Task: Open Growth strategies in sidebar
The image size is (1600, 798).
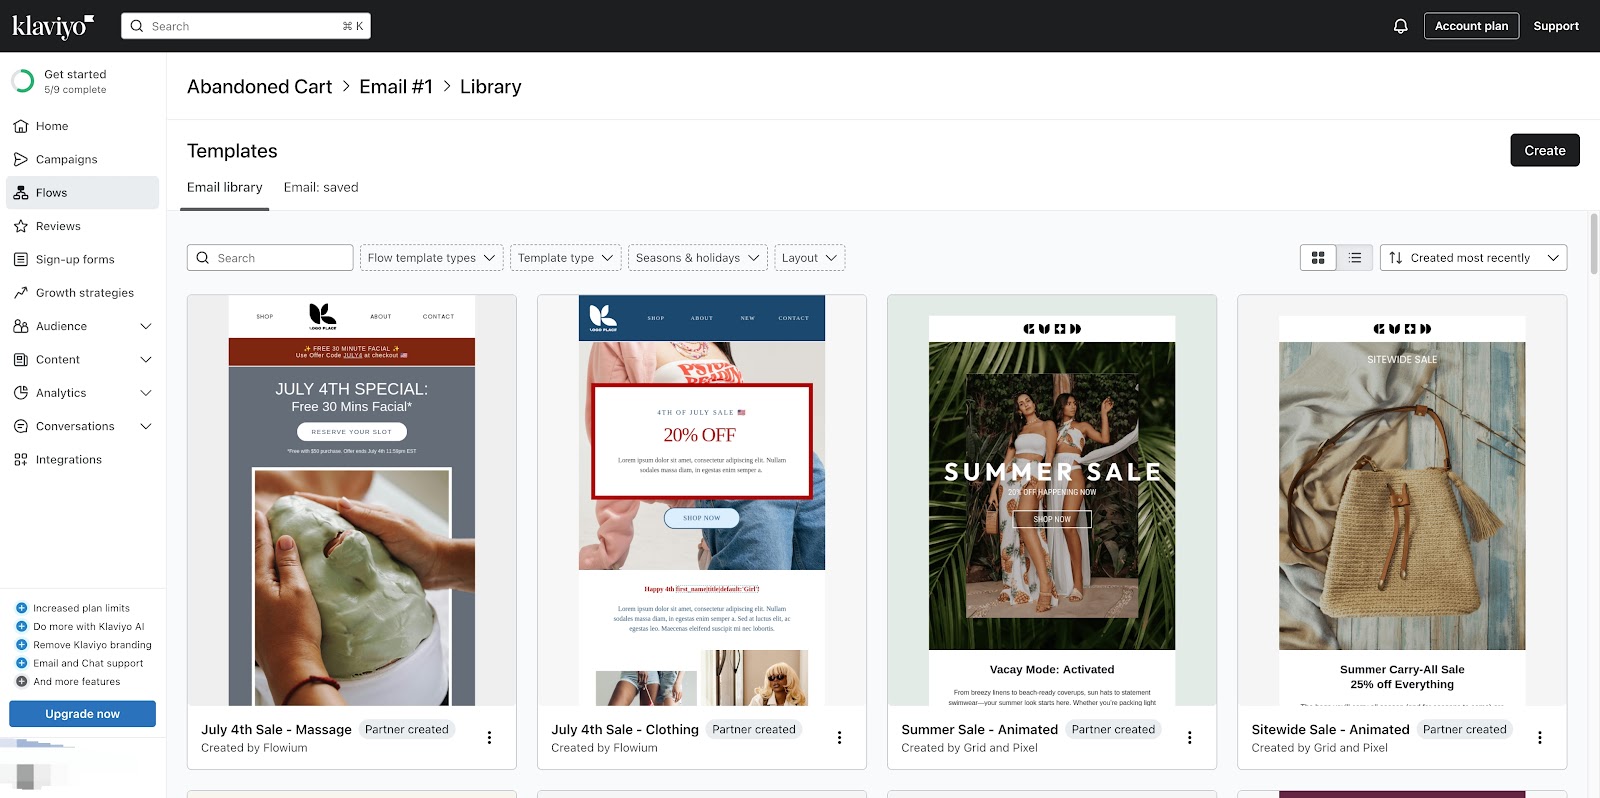Action: [82, 293]
